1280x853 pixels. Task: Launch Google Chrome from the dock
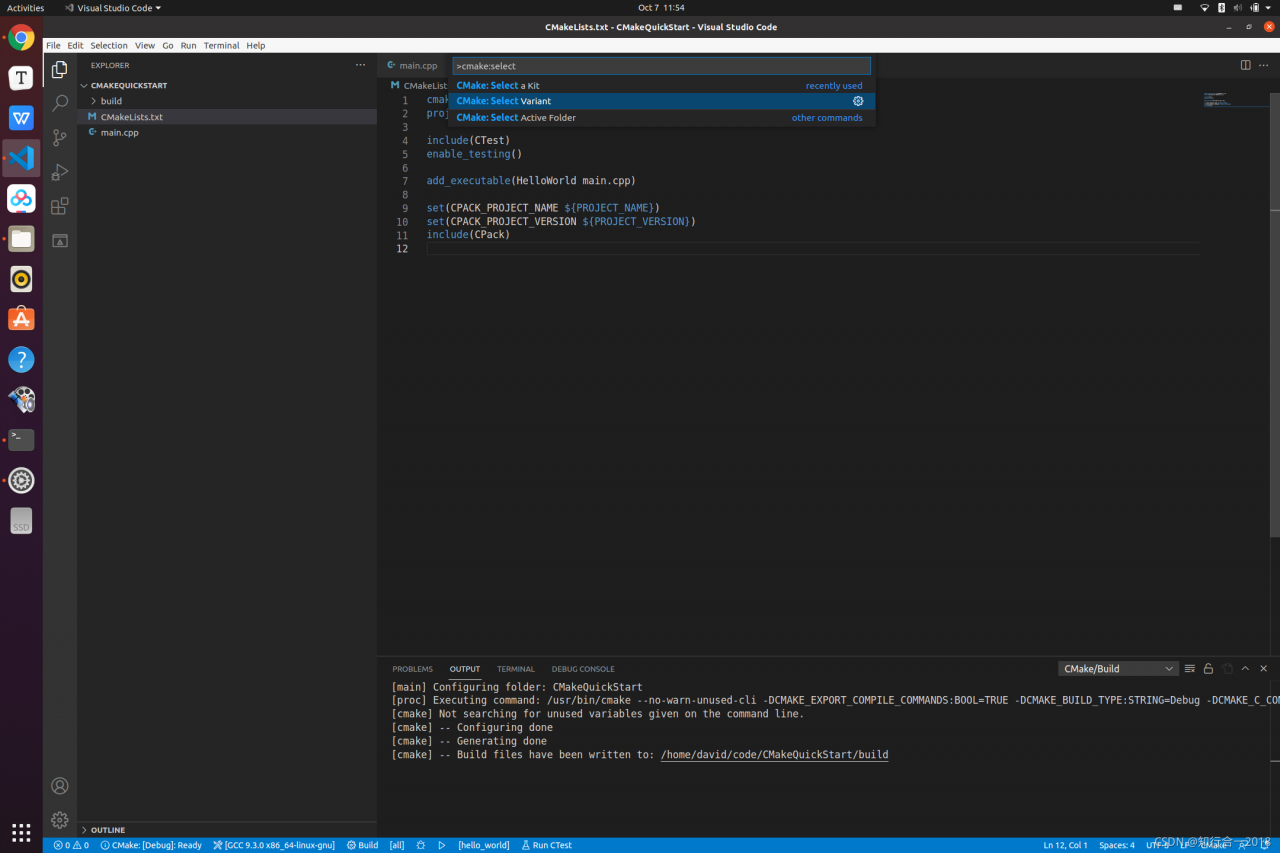tap(21, 38)
